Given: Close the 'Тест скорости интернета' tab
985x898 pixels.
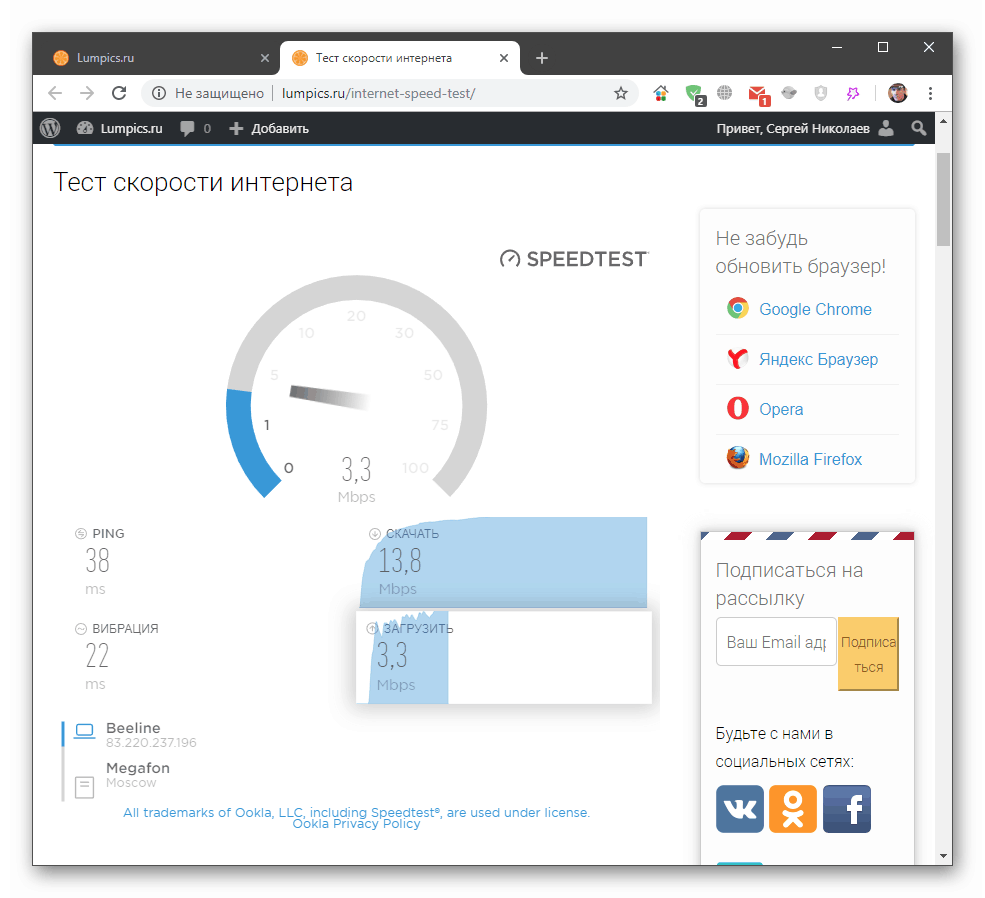Looking at the screenshot, I should pos(504,58).
